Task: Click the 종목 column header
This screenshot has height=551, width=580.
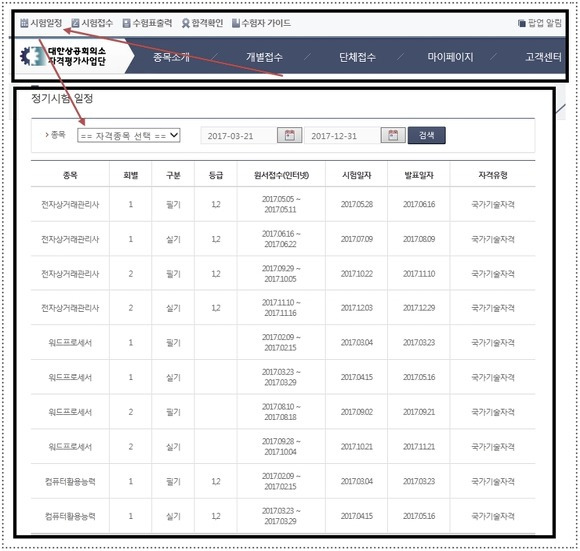Action: [x=70, y=175]
